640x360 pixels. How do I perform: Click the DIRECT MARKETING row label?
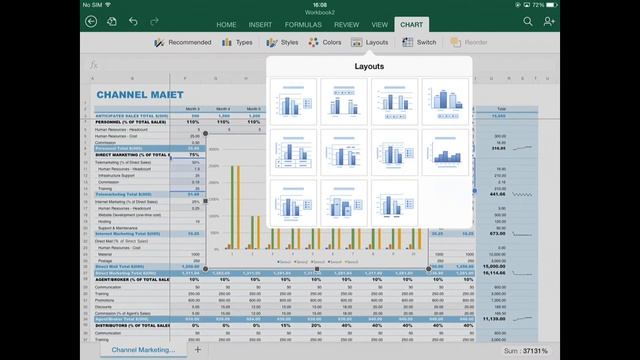(132, 155)
